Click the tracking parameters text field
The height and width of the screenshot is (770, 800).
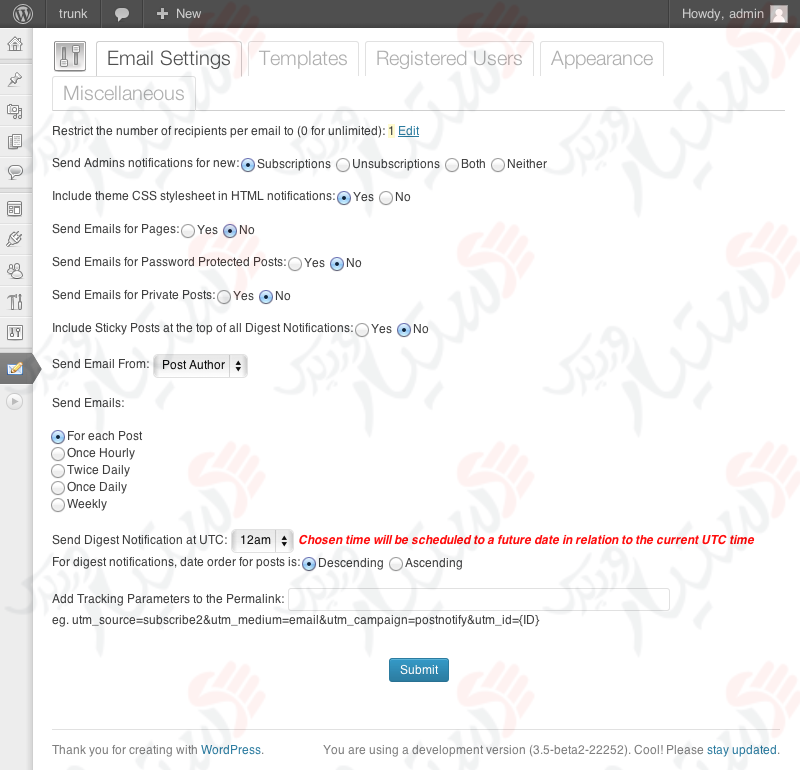point(478,599)
